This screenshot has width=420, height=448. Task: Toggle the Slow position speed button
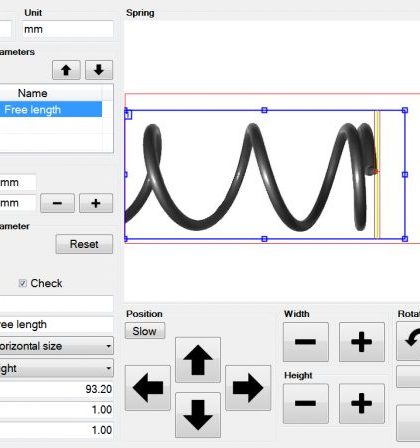point(145,331)
